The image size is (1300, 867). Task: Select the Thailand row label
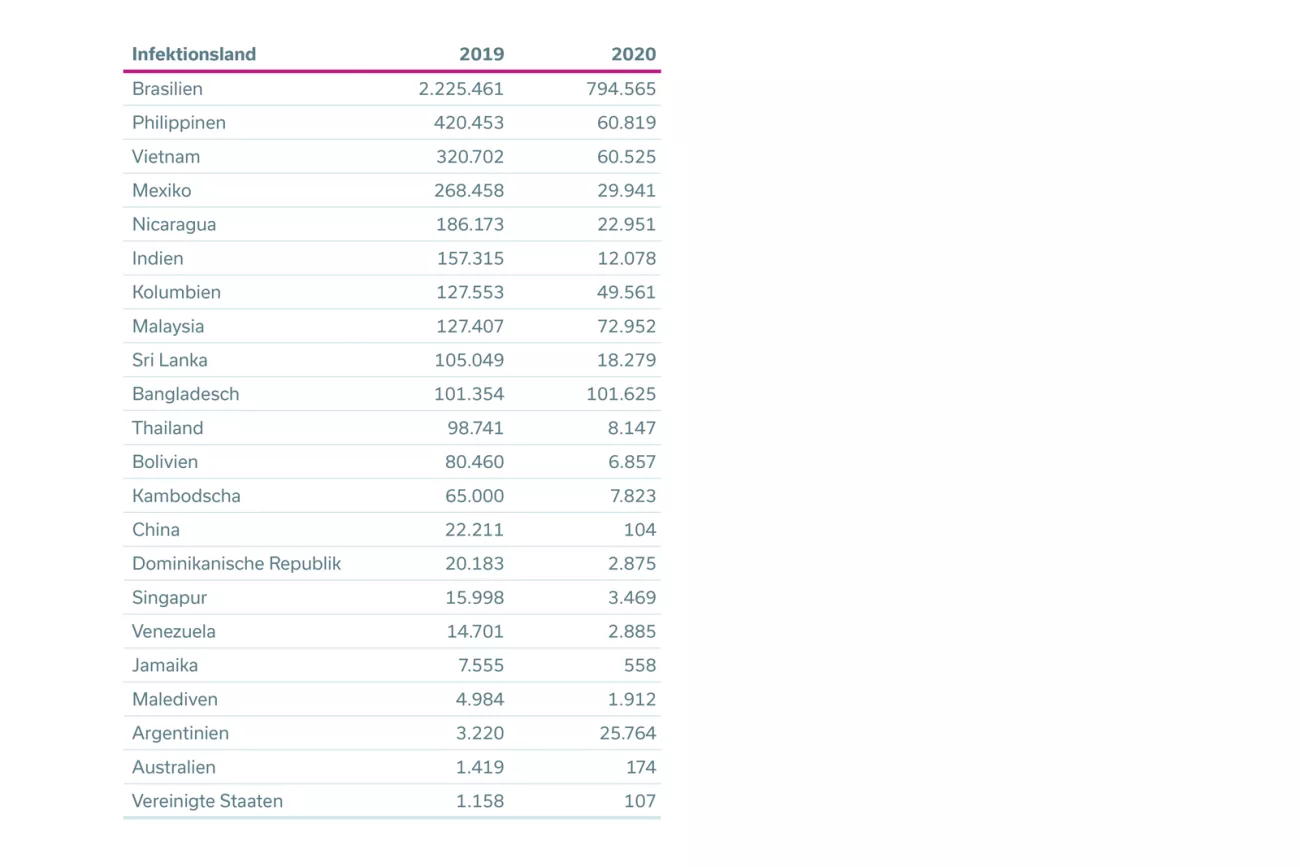(x=167, y=428)
